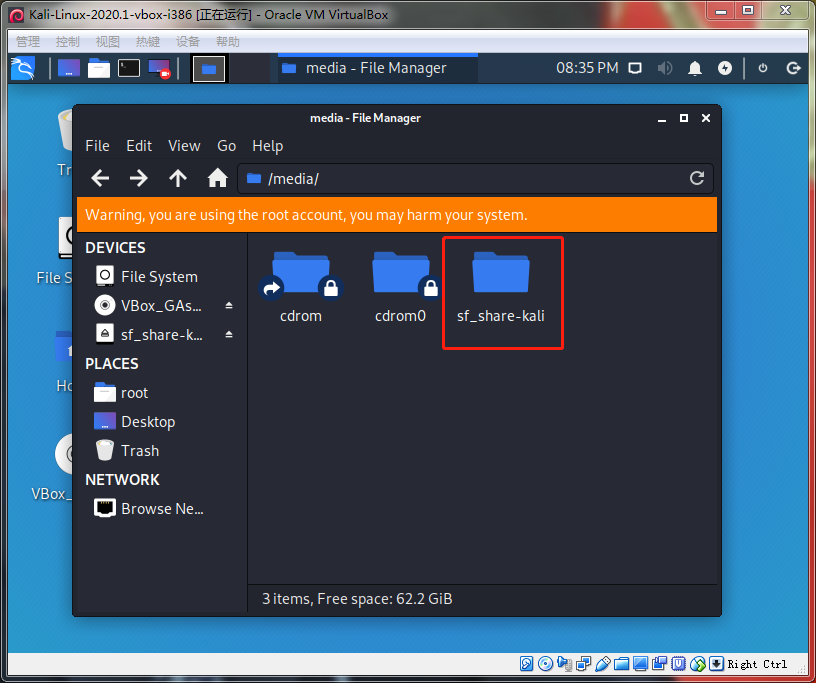Click the log out icon in the panel
Viewport: 816px width, 683px height.
(793, 68)
